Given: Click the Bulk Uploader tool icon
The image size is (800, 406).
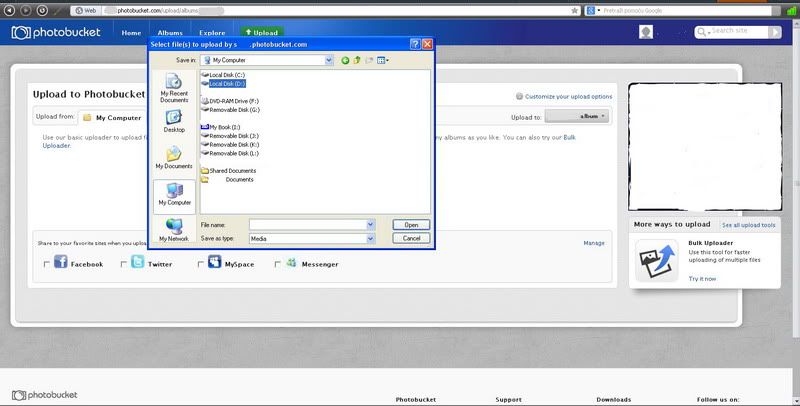Looking at the screenshot, I should (x=657, y=261).
